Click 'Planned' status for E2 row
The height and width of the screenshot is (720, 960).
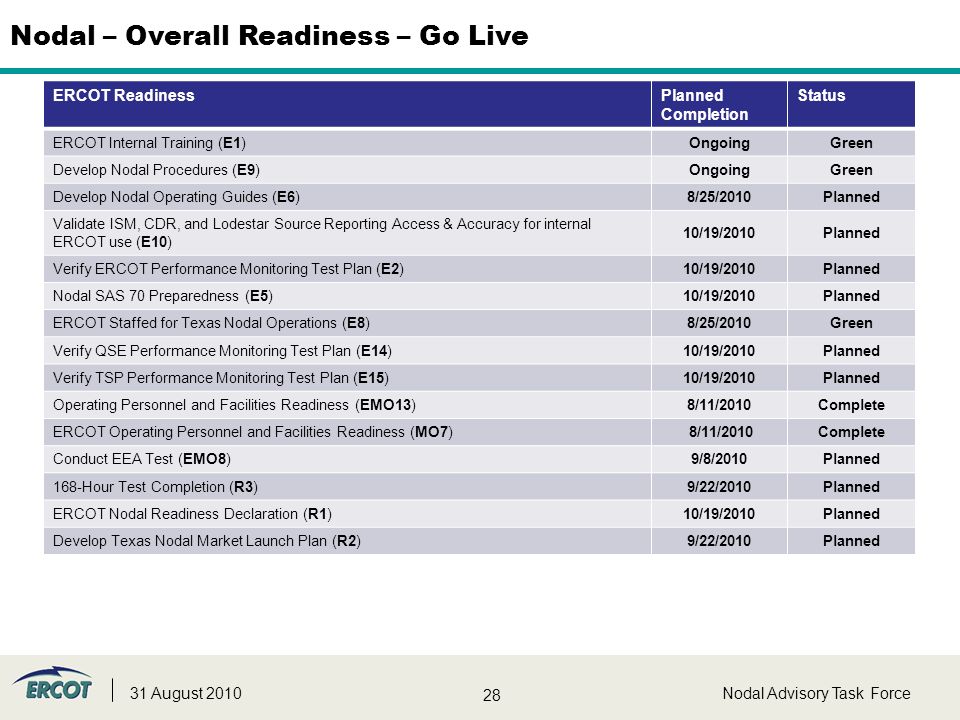tap(851, 269)
